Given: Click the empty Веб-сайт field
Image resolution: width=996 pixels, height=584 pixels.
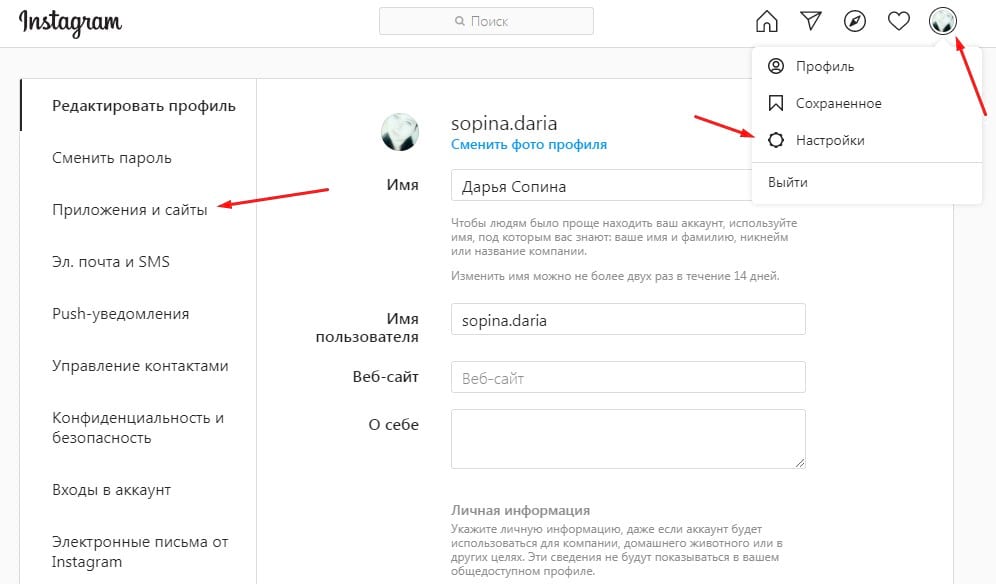Looking at the screenshot, I should (628, 377).
